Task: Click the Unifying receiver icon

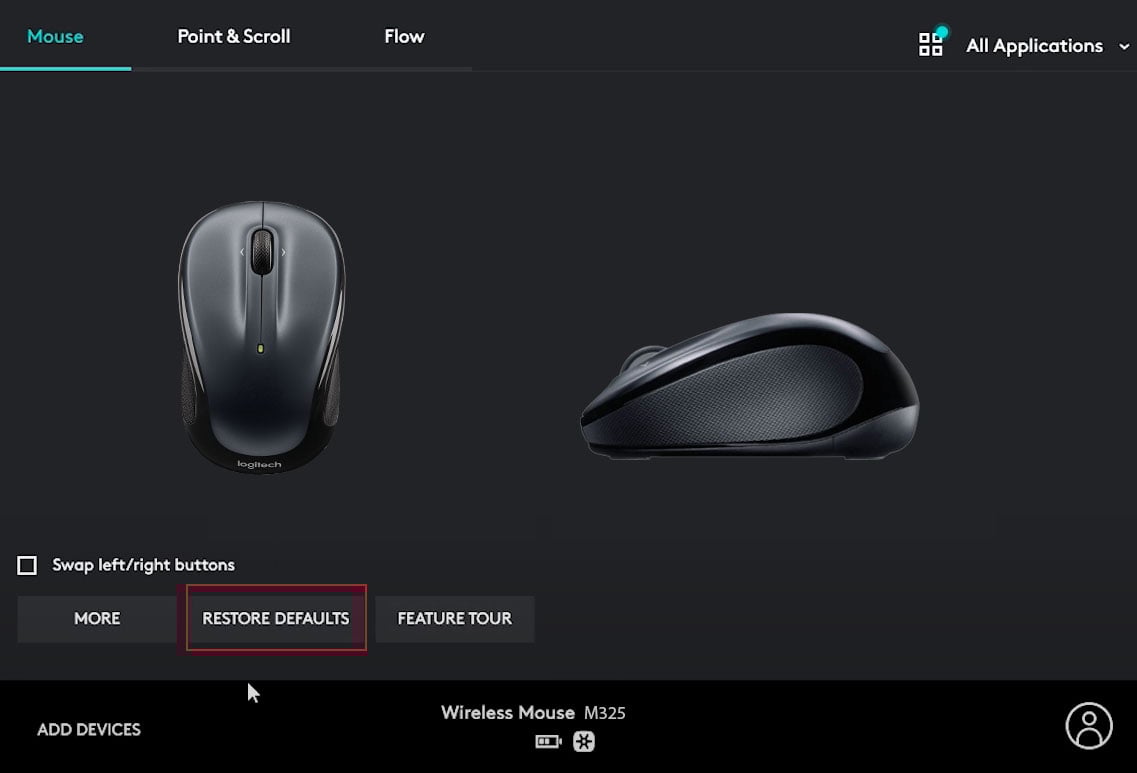Action: click(584, 742)
